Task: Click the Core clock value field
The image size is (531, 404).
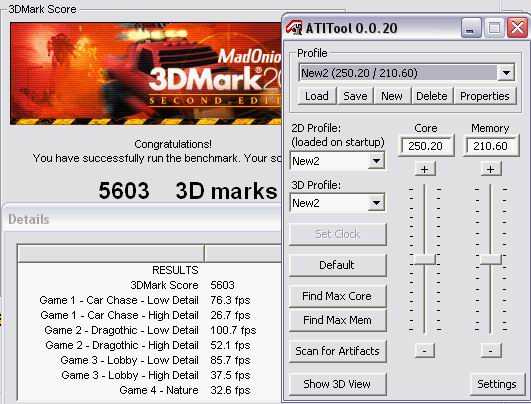Action: [425, 146]
